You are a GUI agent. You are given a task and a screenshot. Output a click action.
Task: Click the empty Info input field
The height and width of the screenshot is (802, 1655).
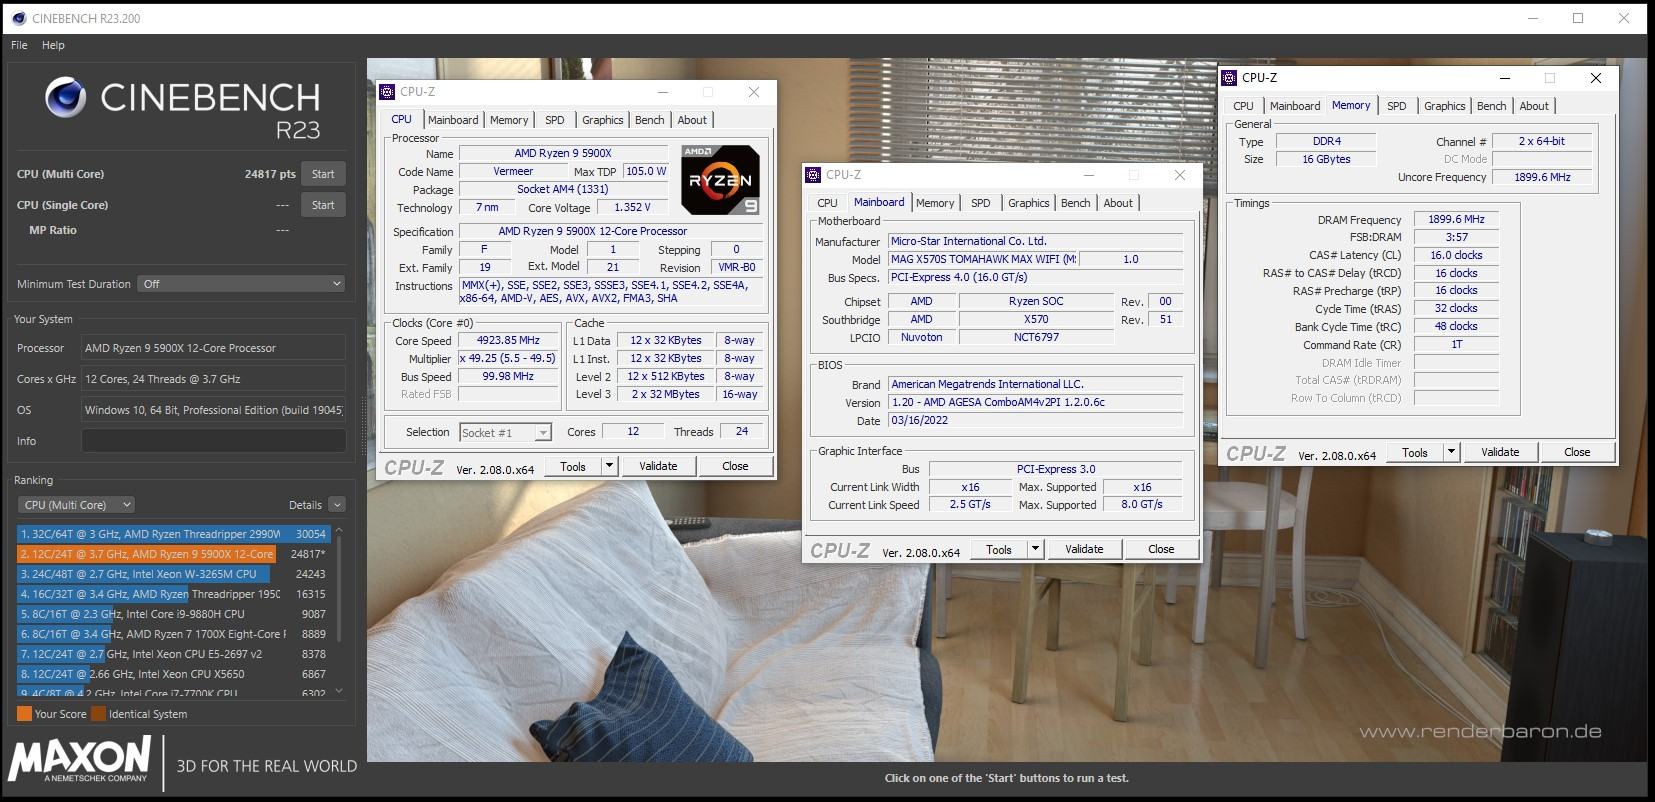214,441
